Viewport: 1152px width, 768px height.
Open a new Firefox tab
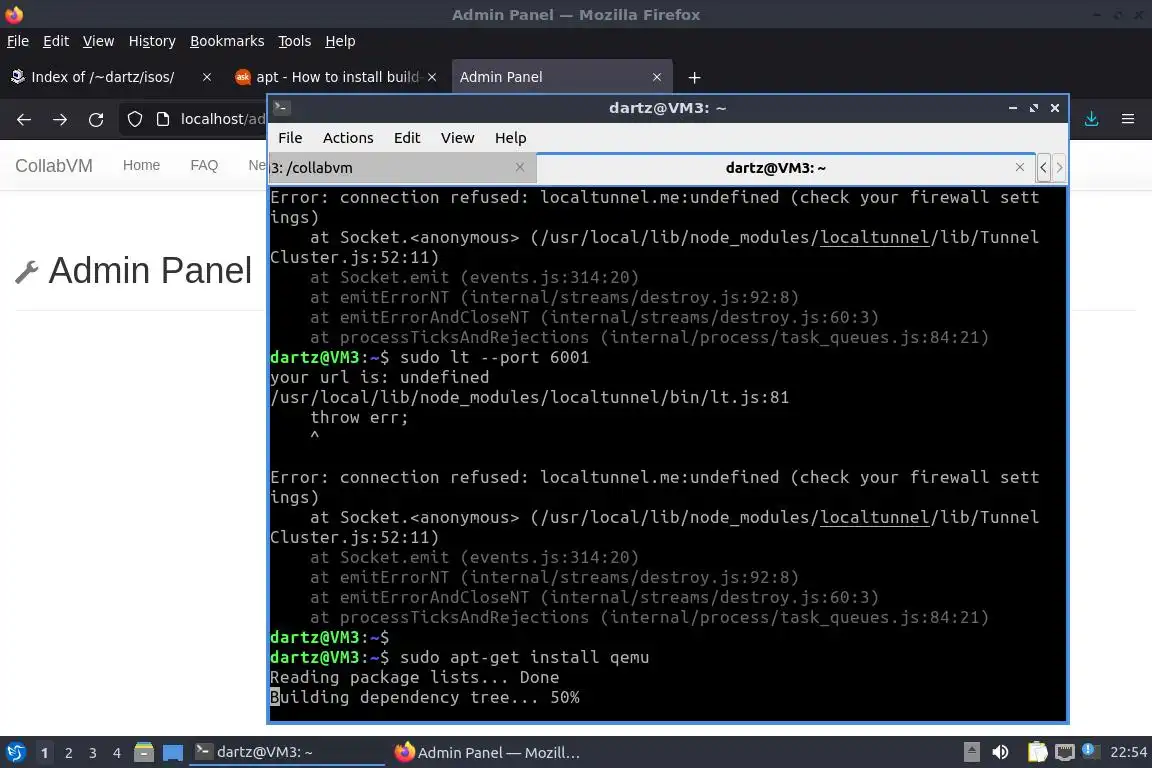click(x=694, y=77)
